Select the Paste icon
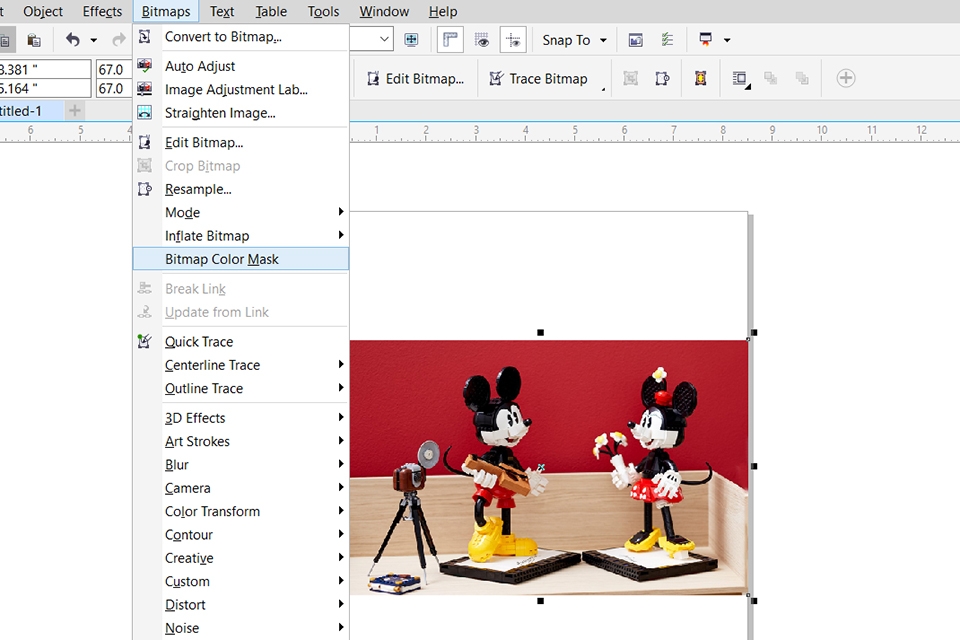960x640 pixels. click(x=33, y=40)
